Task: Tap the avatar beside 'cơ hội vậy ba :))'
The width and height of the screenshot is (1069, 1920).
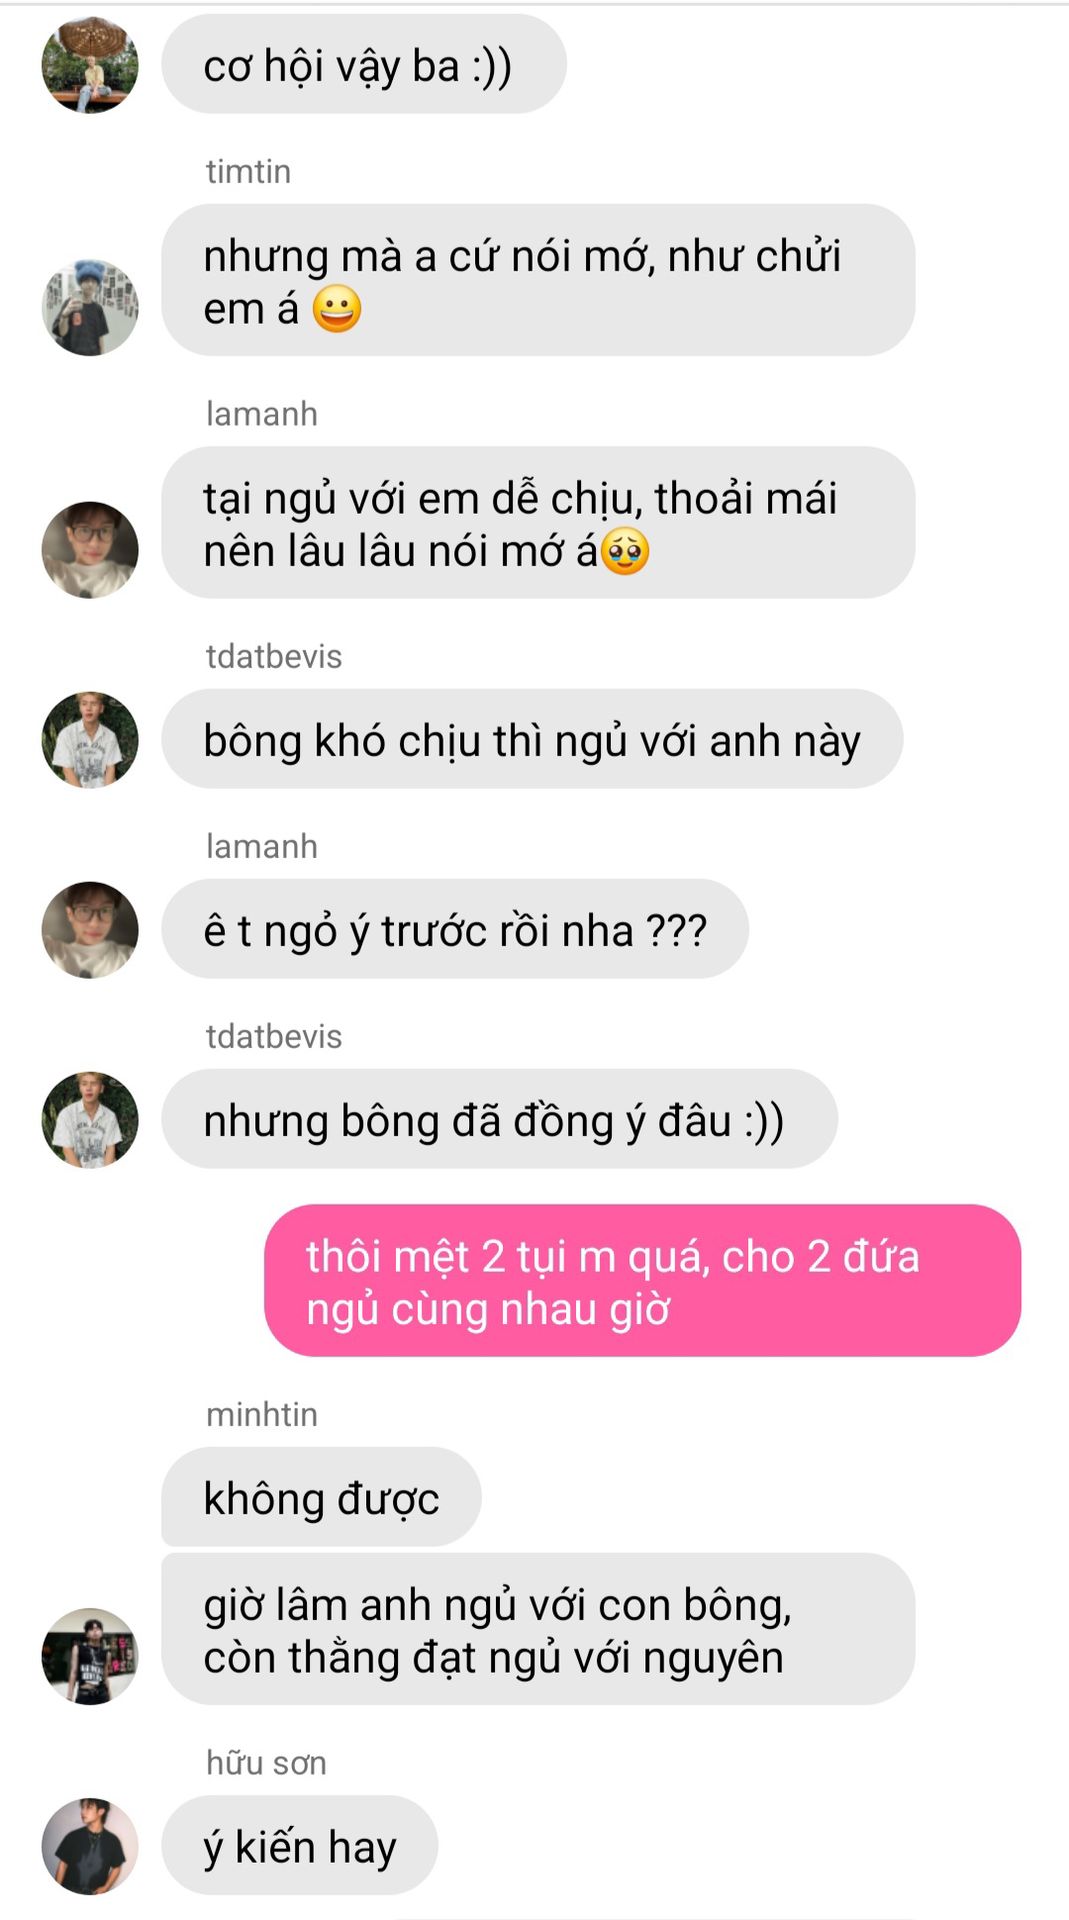Action: [x=90, y=65]
